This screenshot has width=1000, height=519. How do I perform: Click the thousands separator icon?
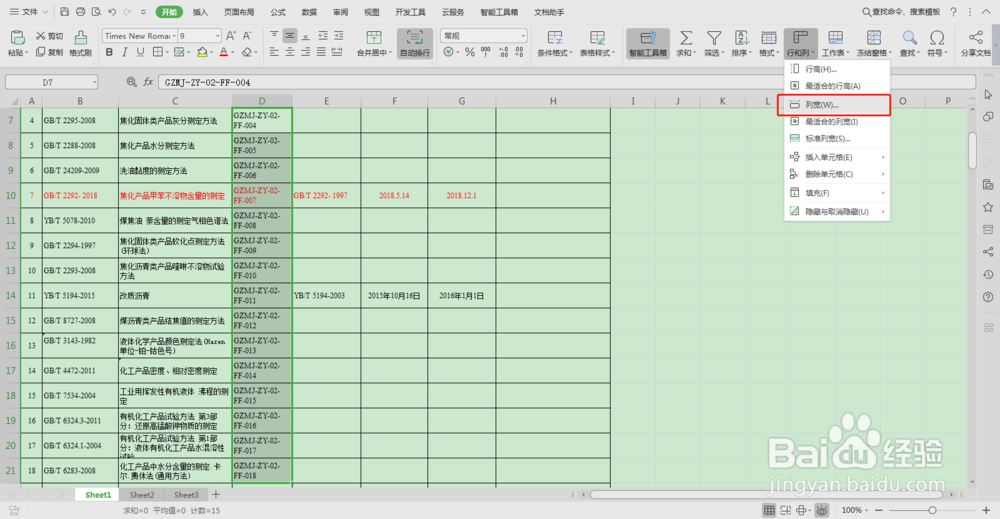point(486,52)
